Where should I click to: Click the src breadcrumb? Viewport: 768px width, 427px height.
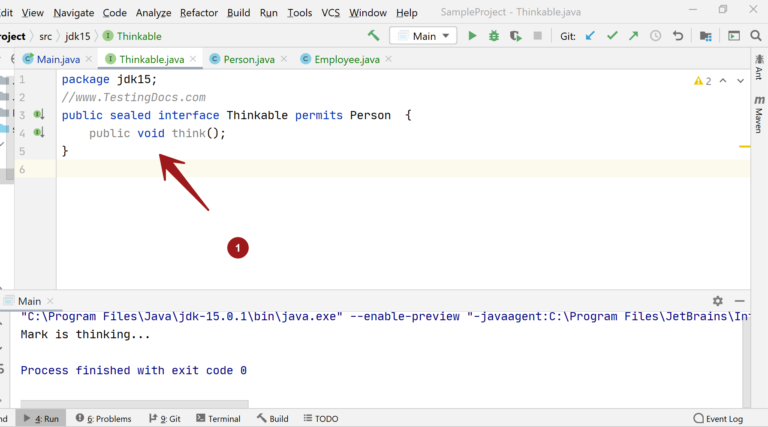(46, 36)
